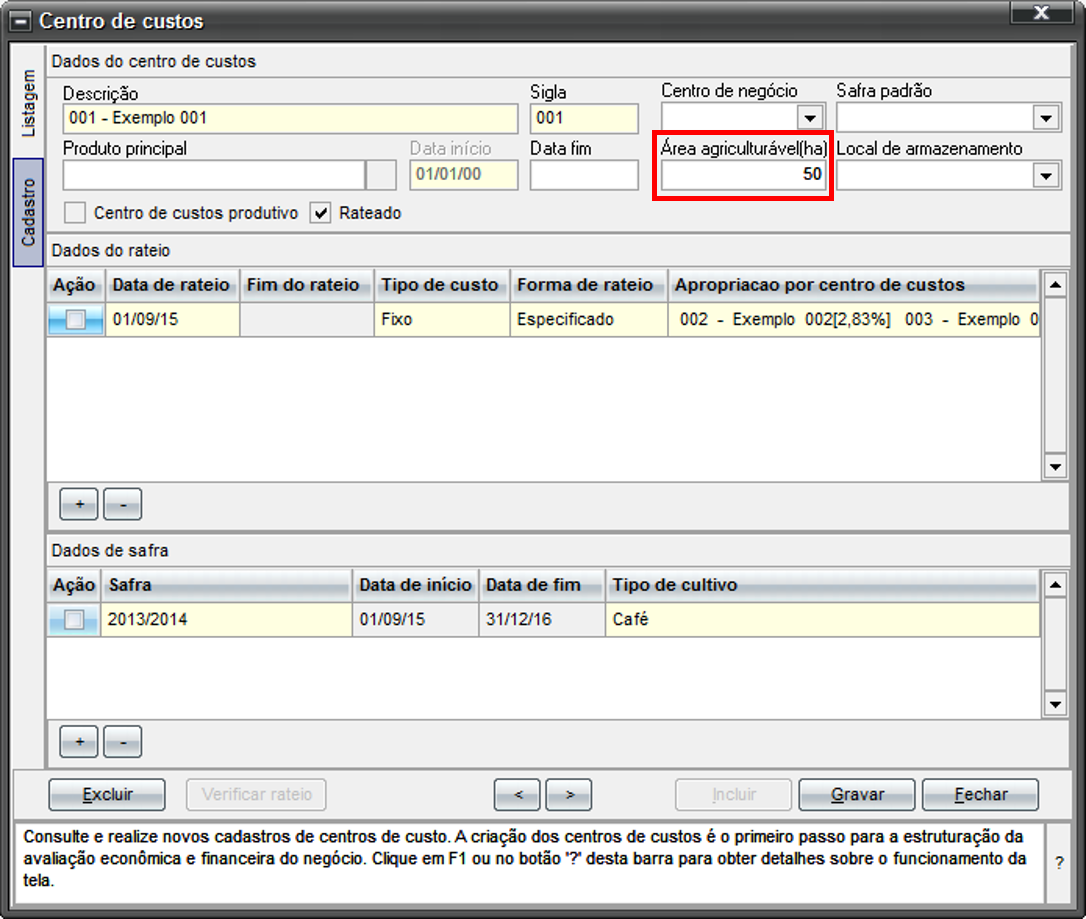Click the Tipo de cultivo column header
1086x919 pixels.
(822, 585)
